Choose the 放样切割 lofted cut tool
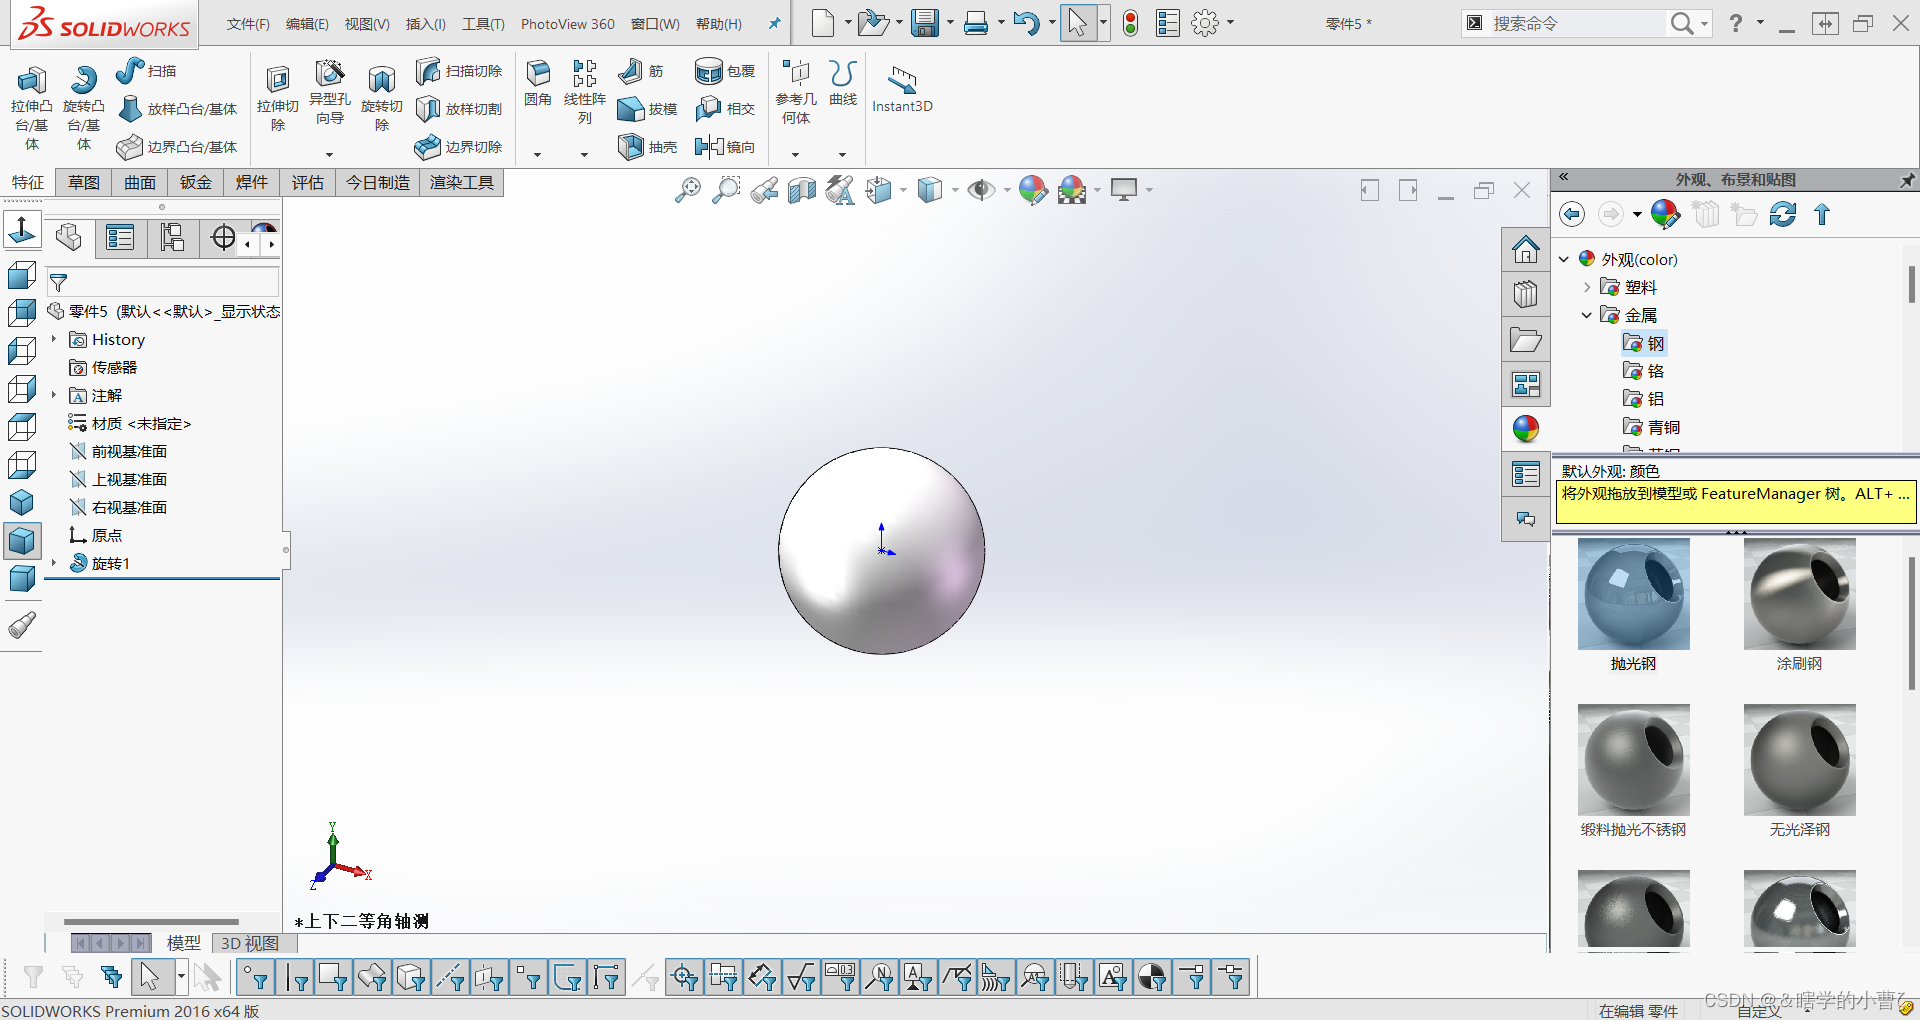This screenshot has width=1920, height=1020. 459,109
